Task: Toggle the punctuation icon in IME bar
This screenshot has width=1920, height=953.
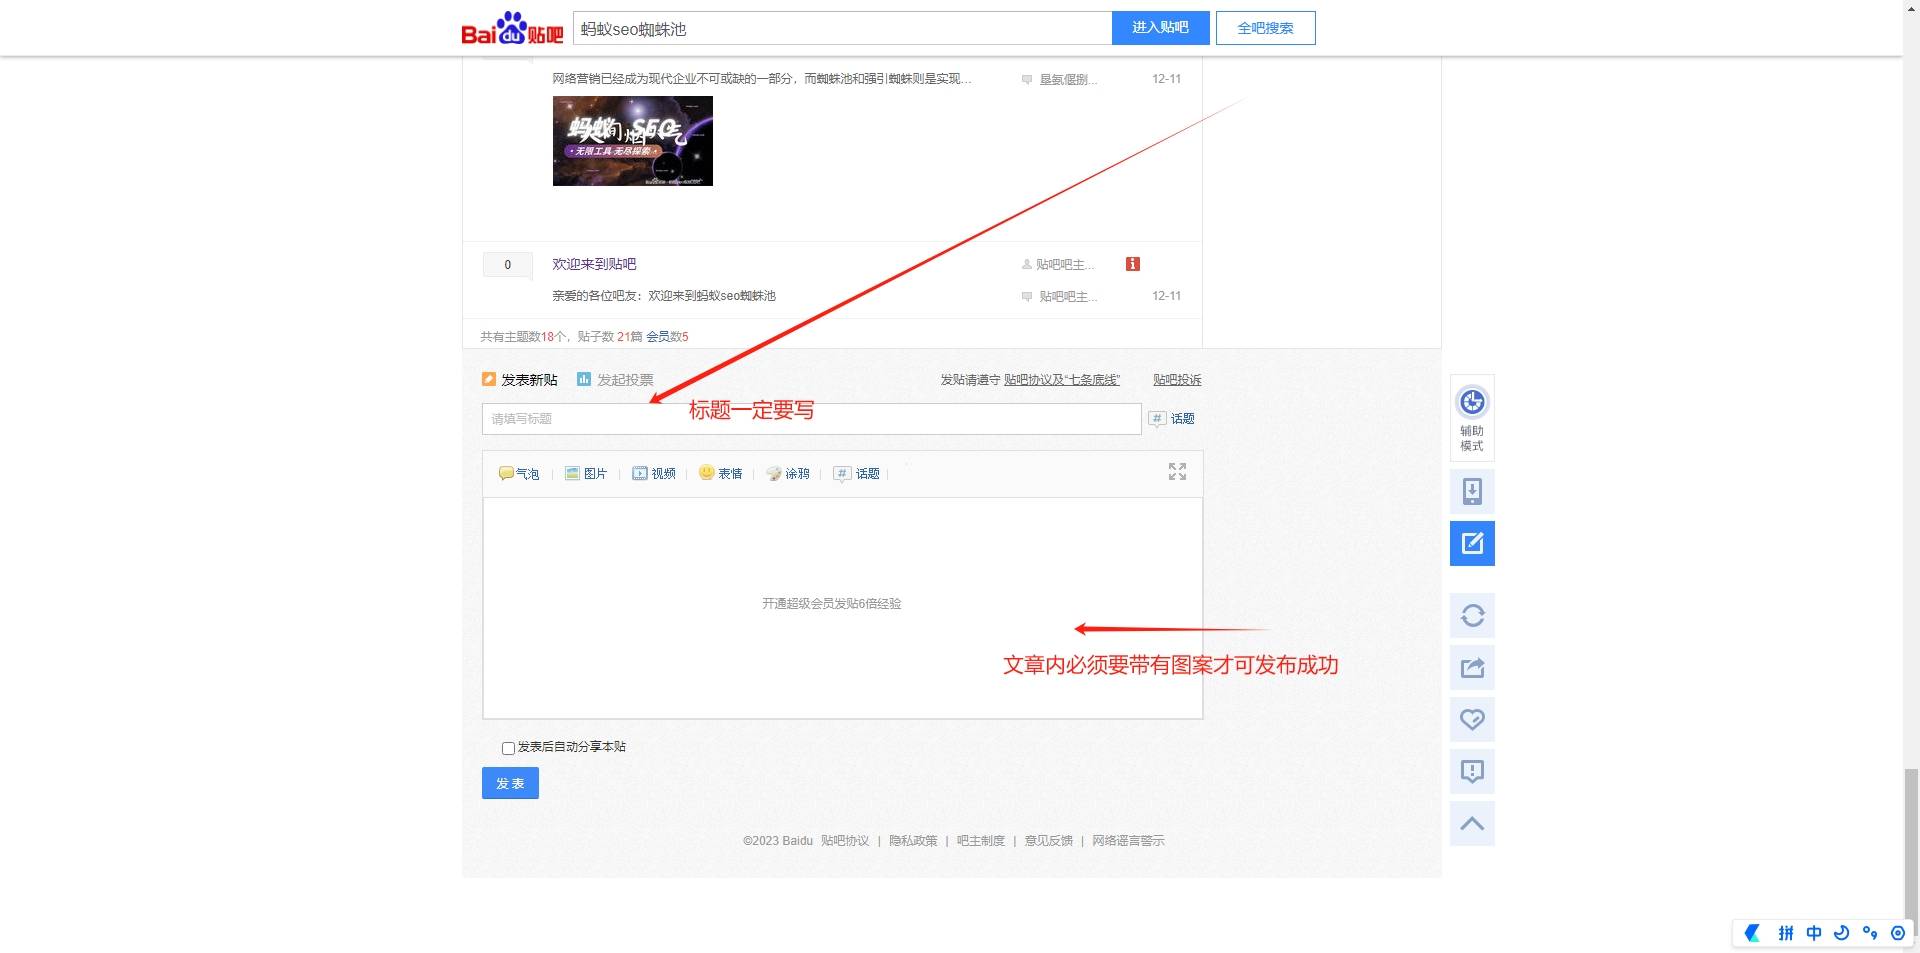Action: [1870, 933]
